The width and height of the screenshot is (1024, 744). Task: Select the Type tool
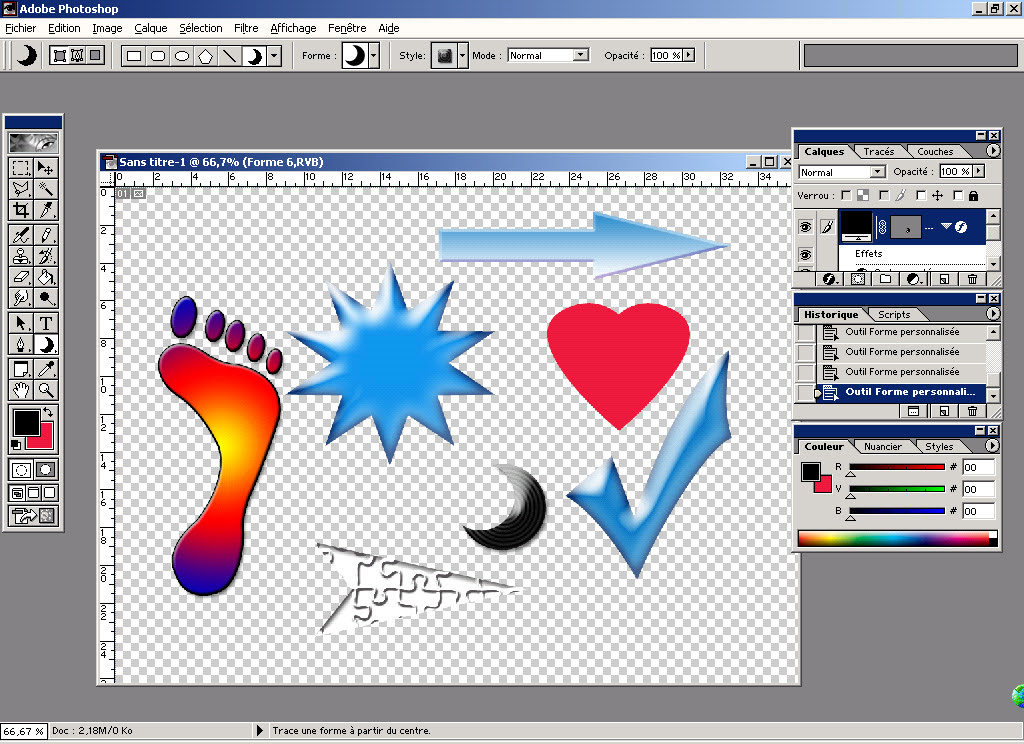coord(46,323)
